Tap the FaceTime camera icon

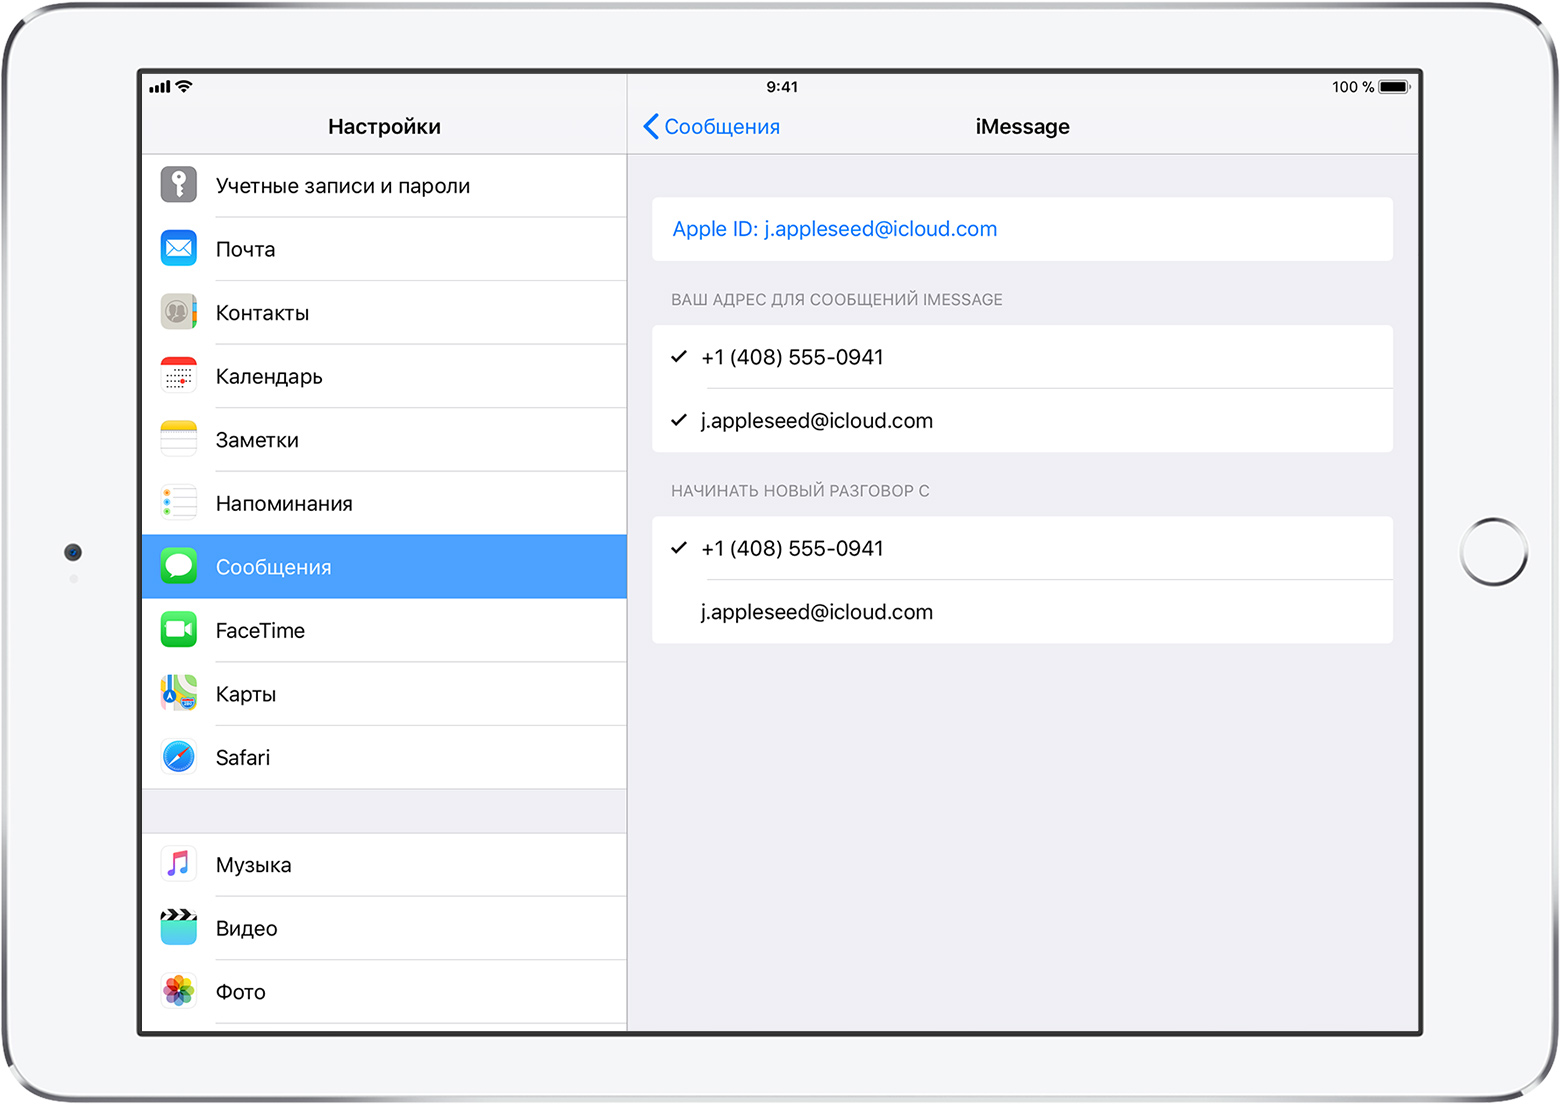click(179, 629)
